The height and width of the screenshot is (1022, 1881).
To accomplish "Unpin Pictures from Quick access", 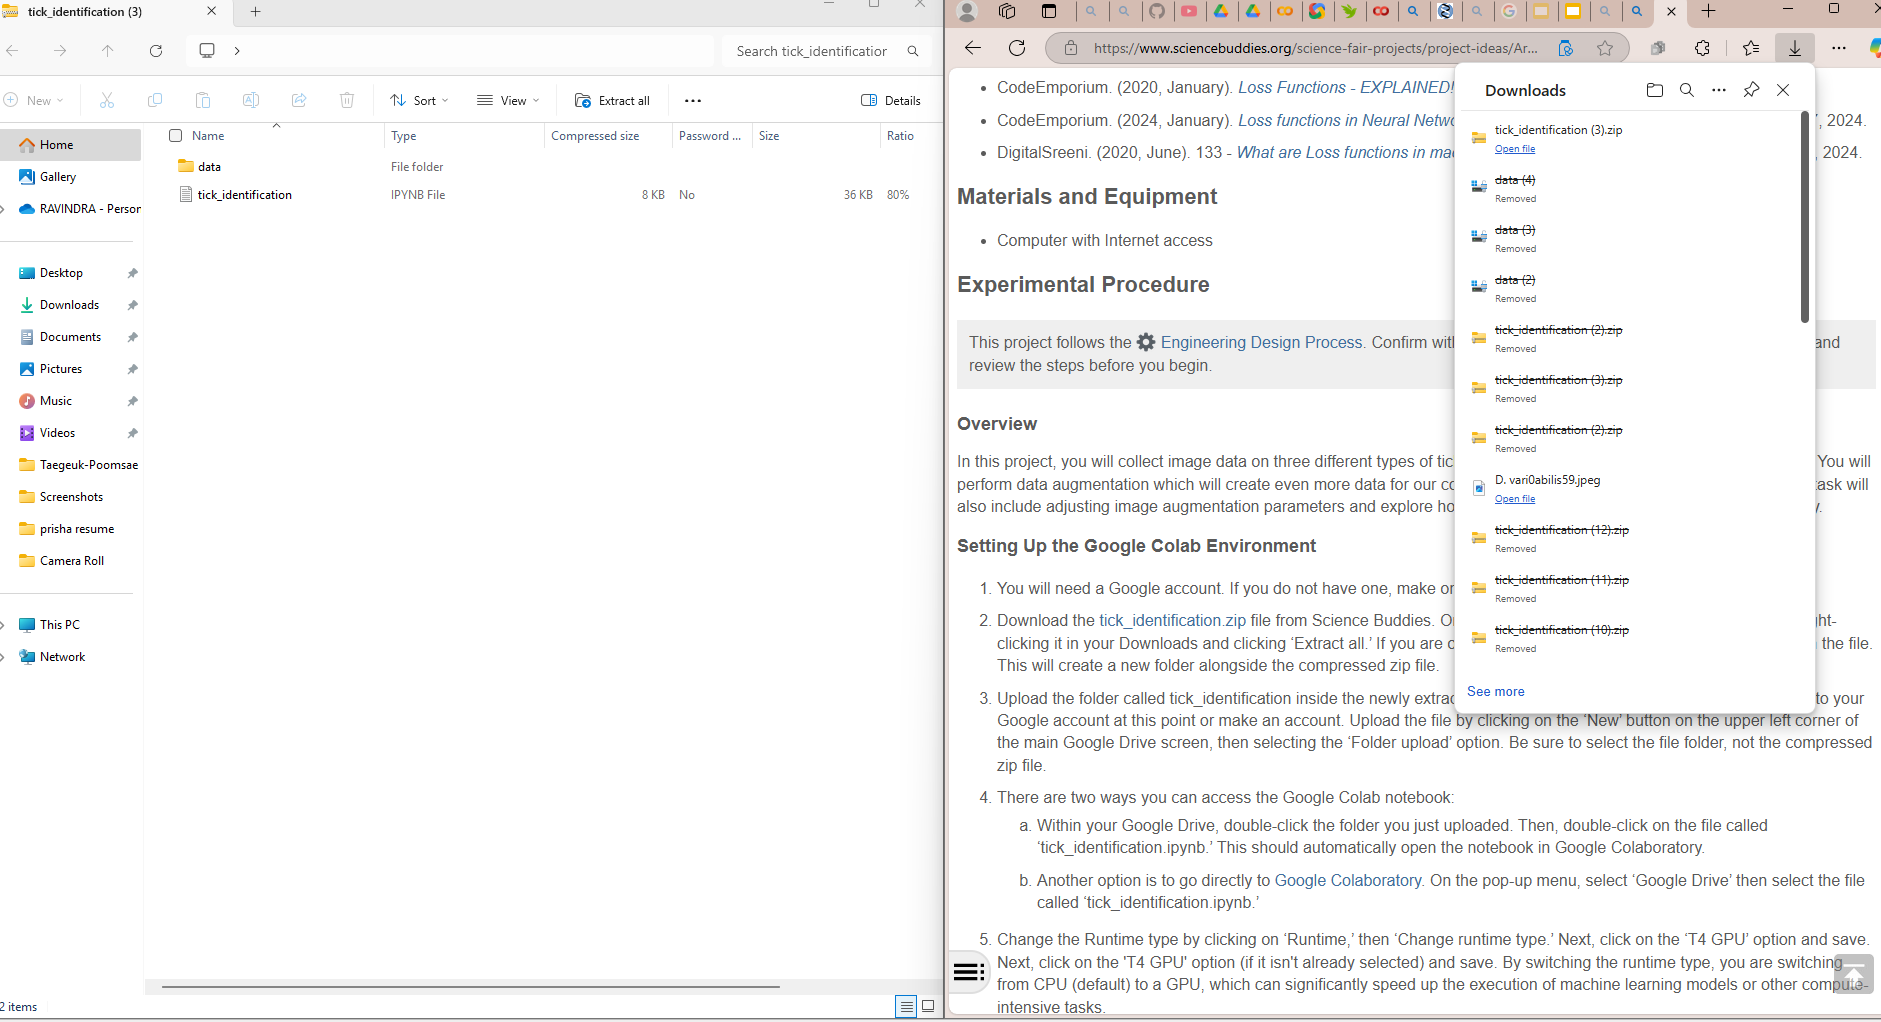I will coord(132,369).
